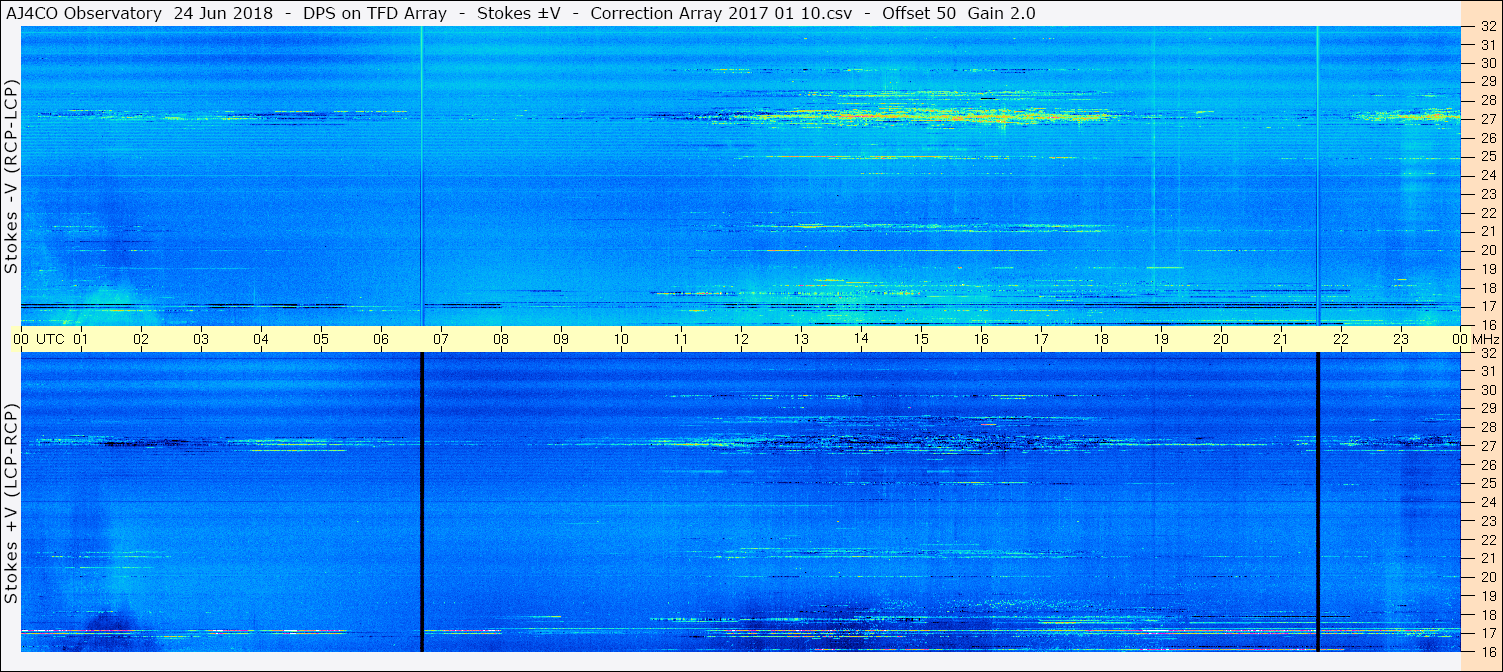Select the 04 hour marker on time axis
Viewport: 1503px width, 672px height.
click(261, 339)
